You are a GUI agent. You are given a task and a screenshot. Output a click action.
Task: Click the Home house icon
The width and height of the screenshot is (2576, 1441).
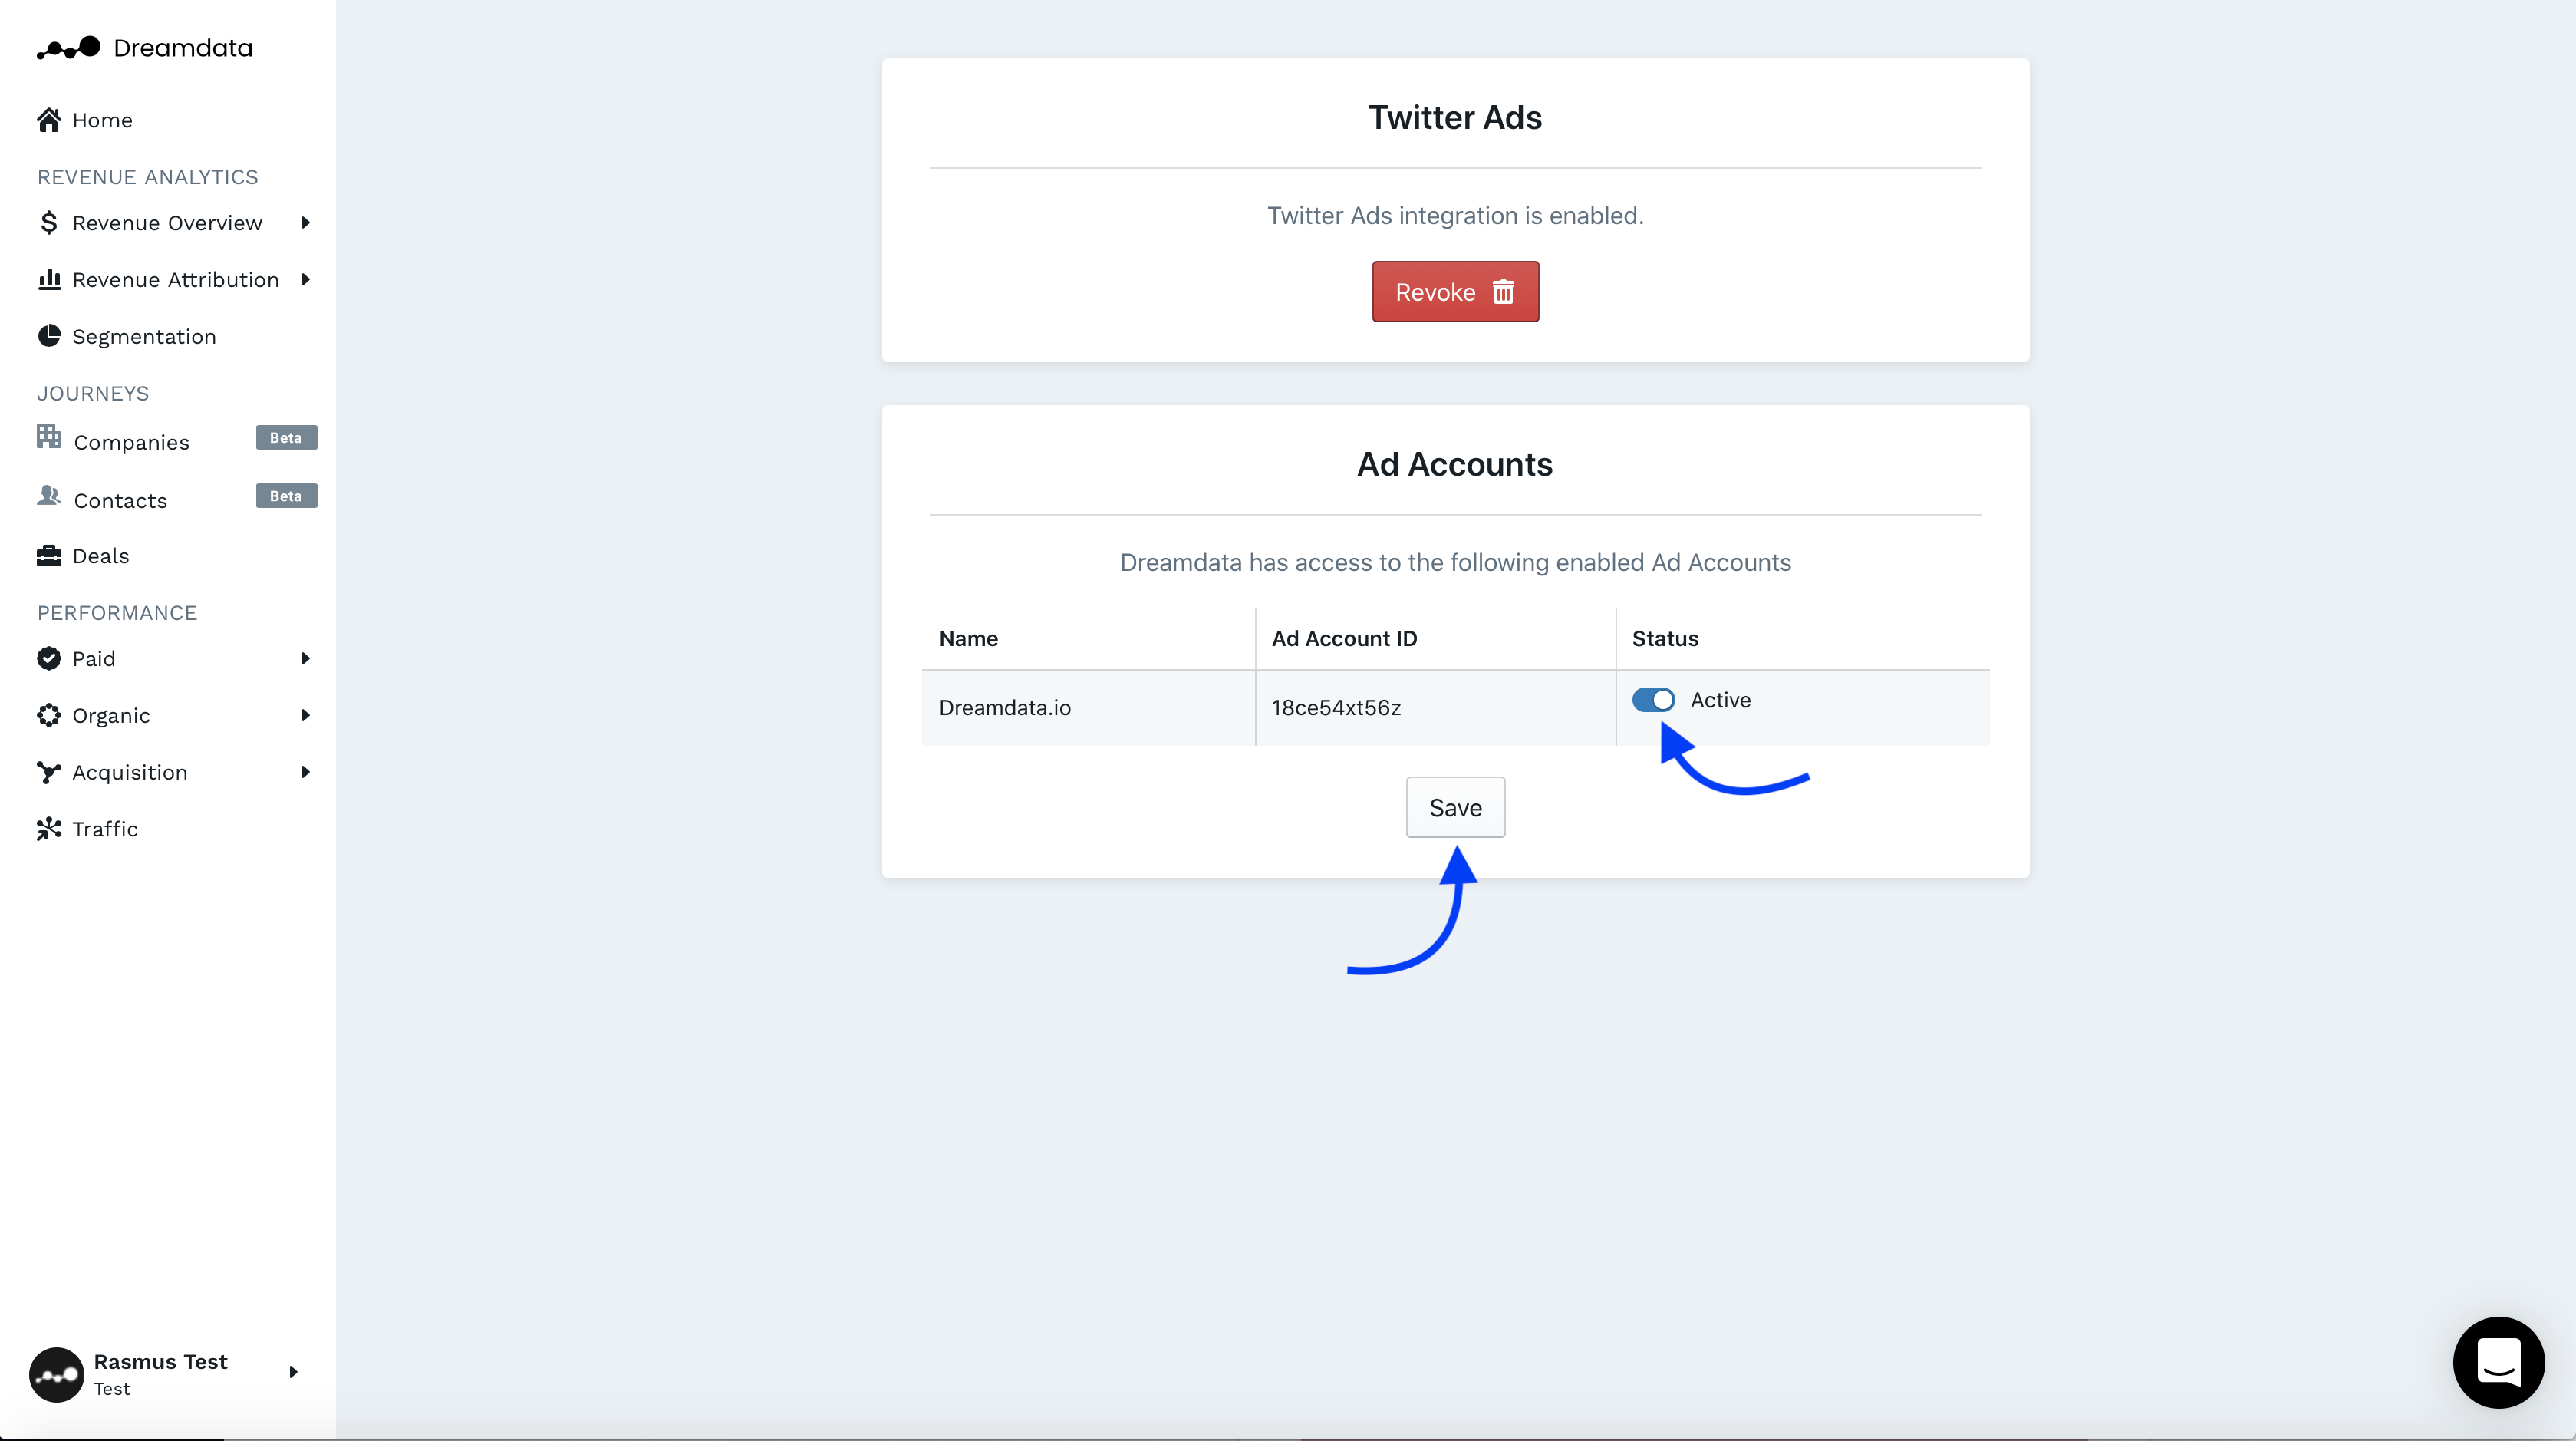[49, 120]
